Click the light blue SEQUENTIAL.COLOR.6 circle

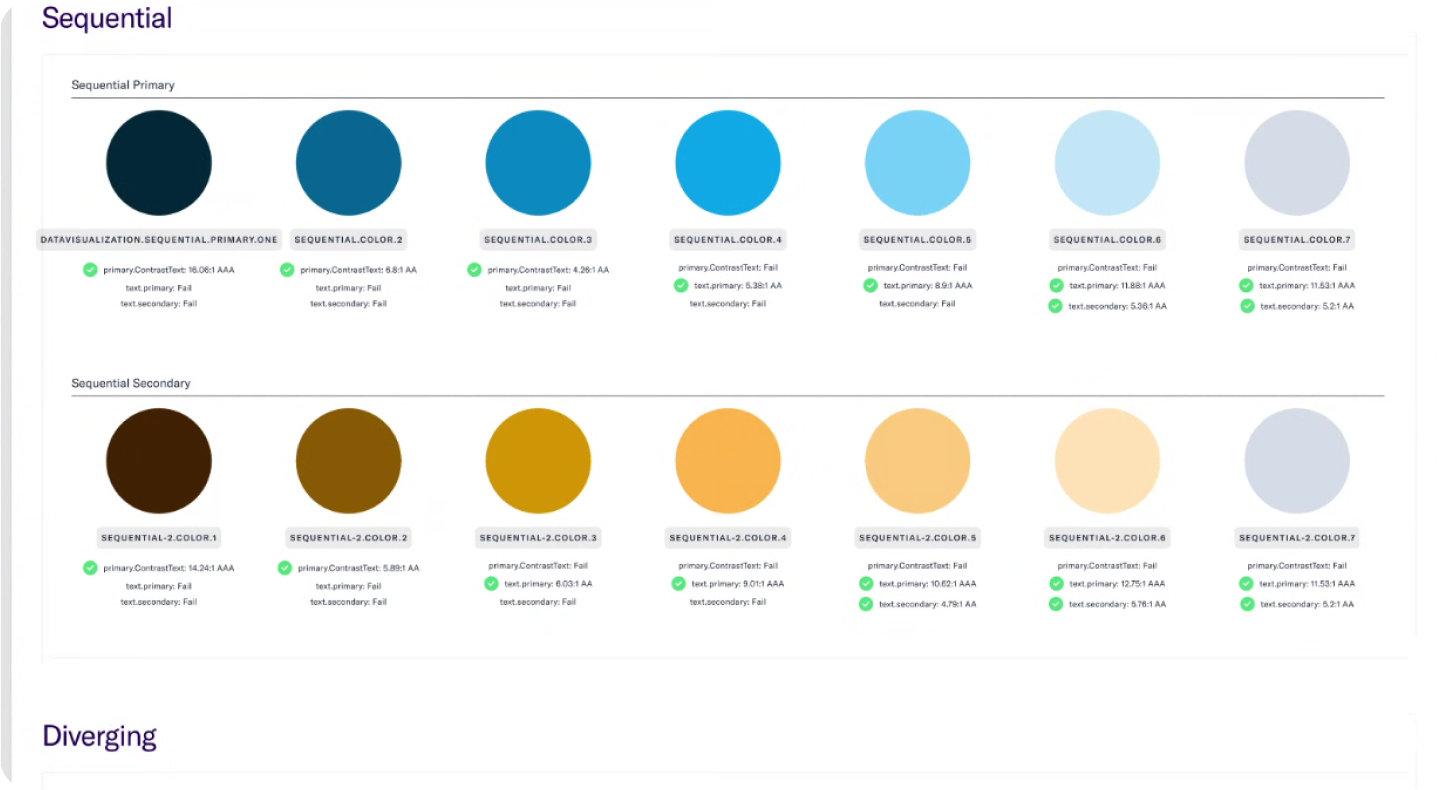coord(1107,162)
